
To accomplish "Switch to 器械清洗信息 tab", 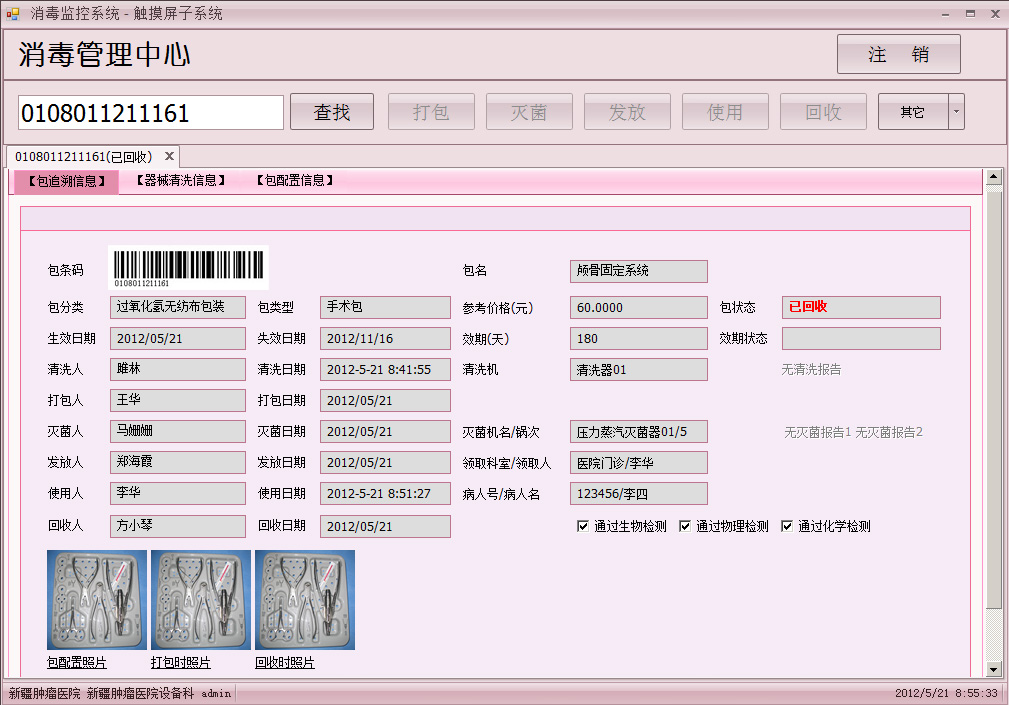I will [181, 181].
